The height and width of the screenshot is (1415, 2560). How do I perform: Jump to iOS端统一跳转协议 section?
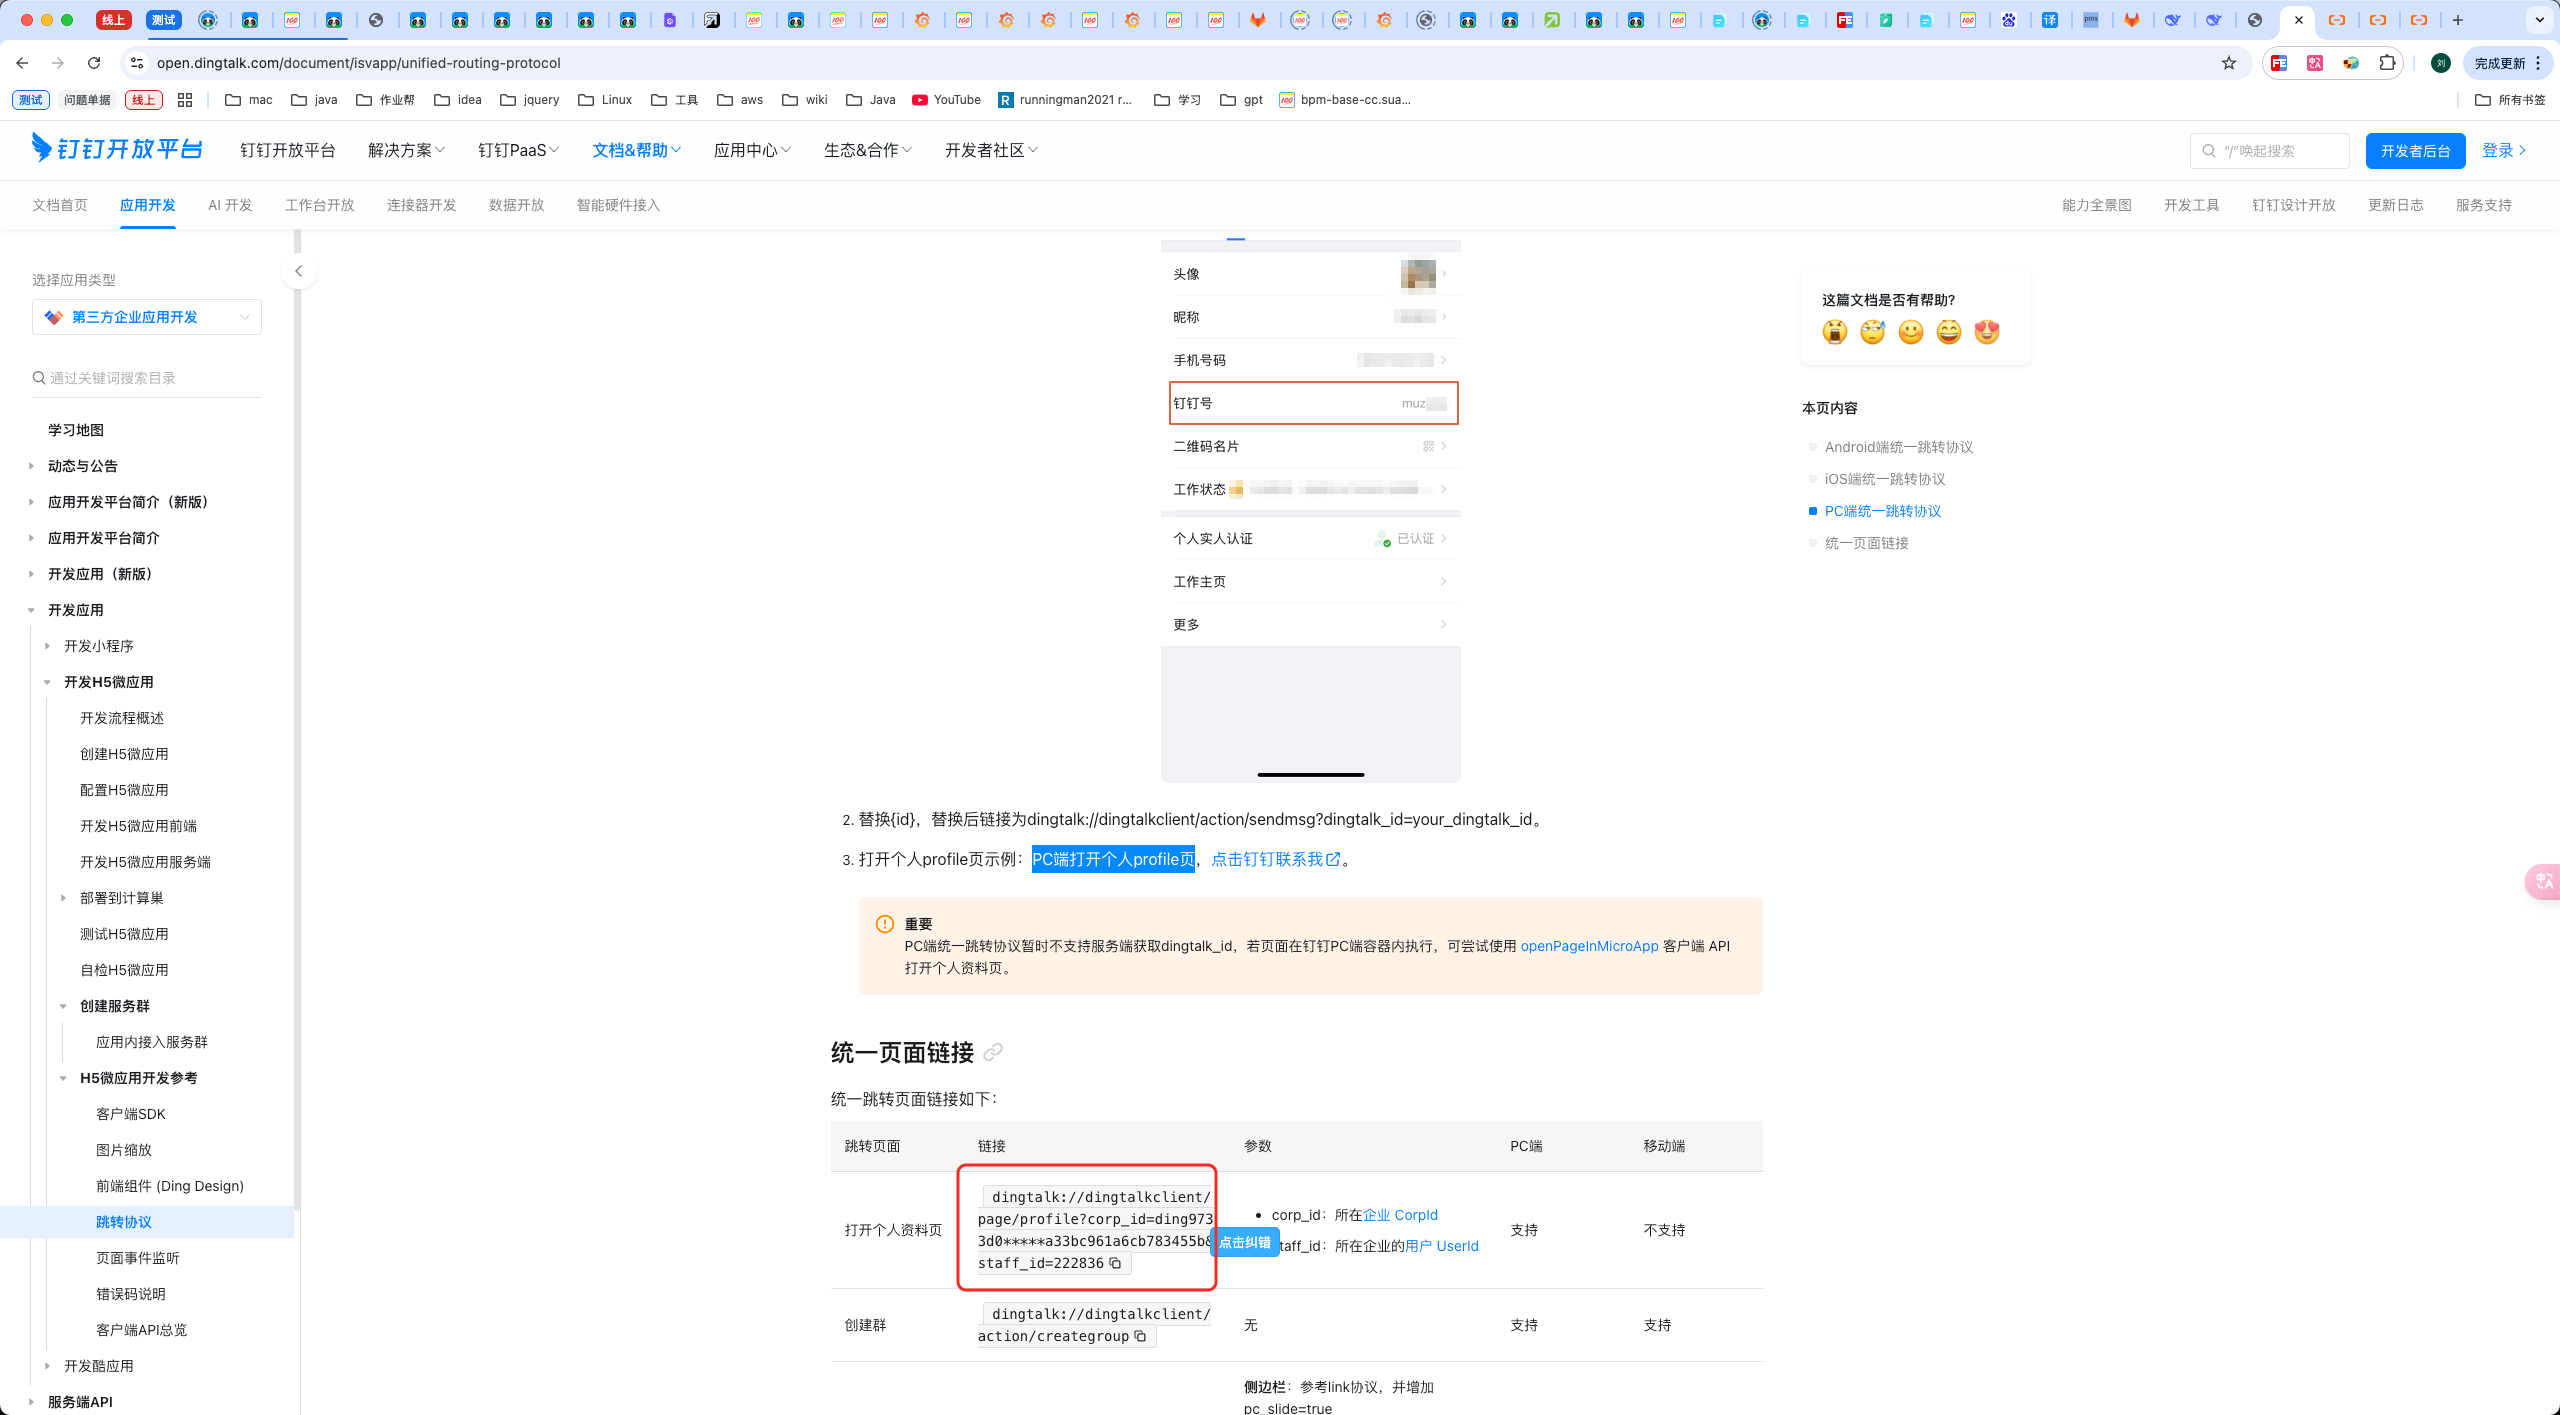(1884, 479)
